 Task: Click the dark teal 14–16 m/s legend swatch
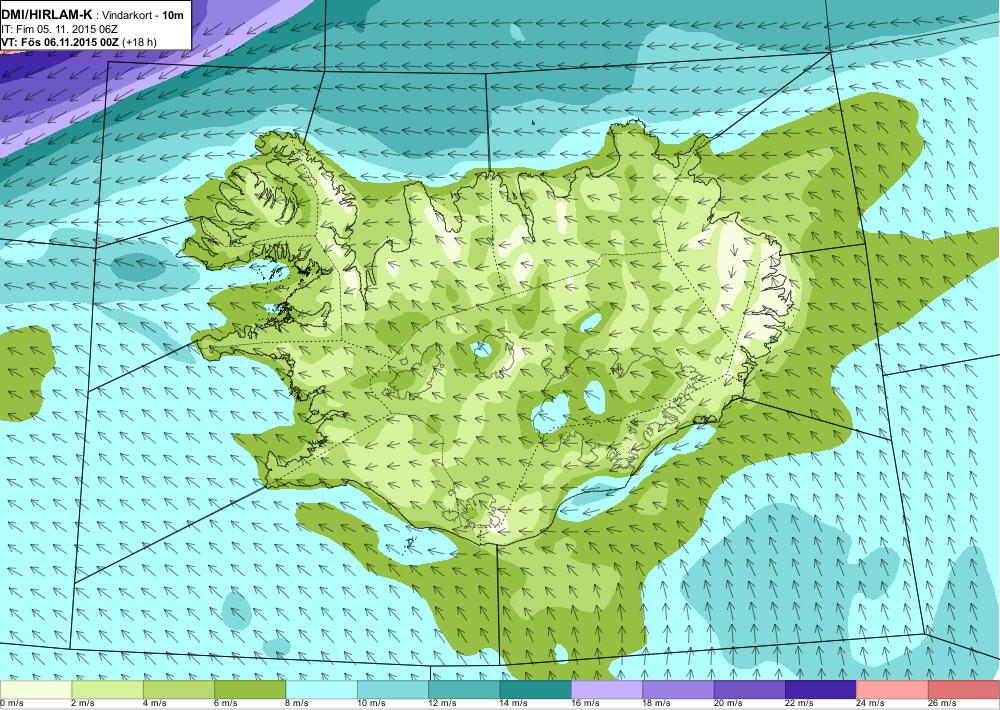[536, 690]
